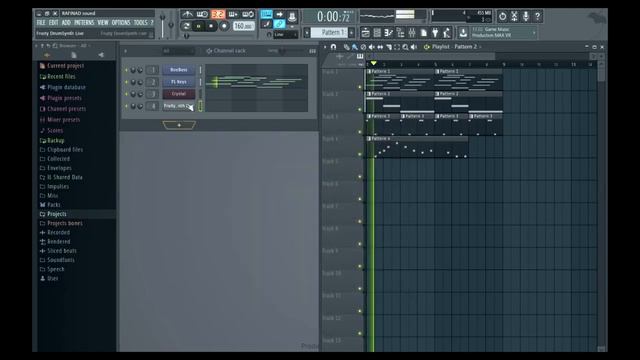
Task: Click the news panel download icon
Action: coord(463,32)
